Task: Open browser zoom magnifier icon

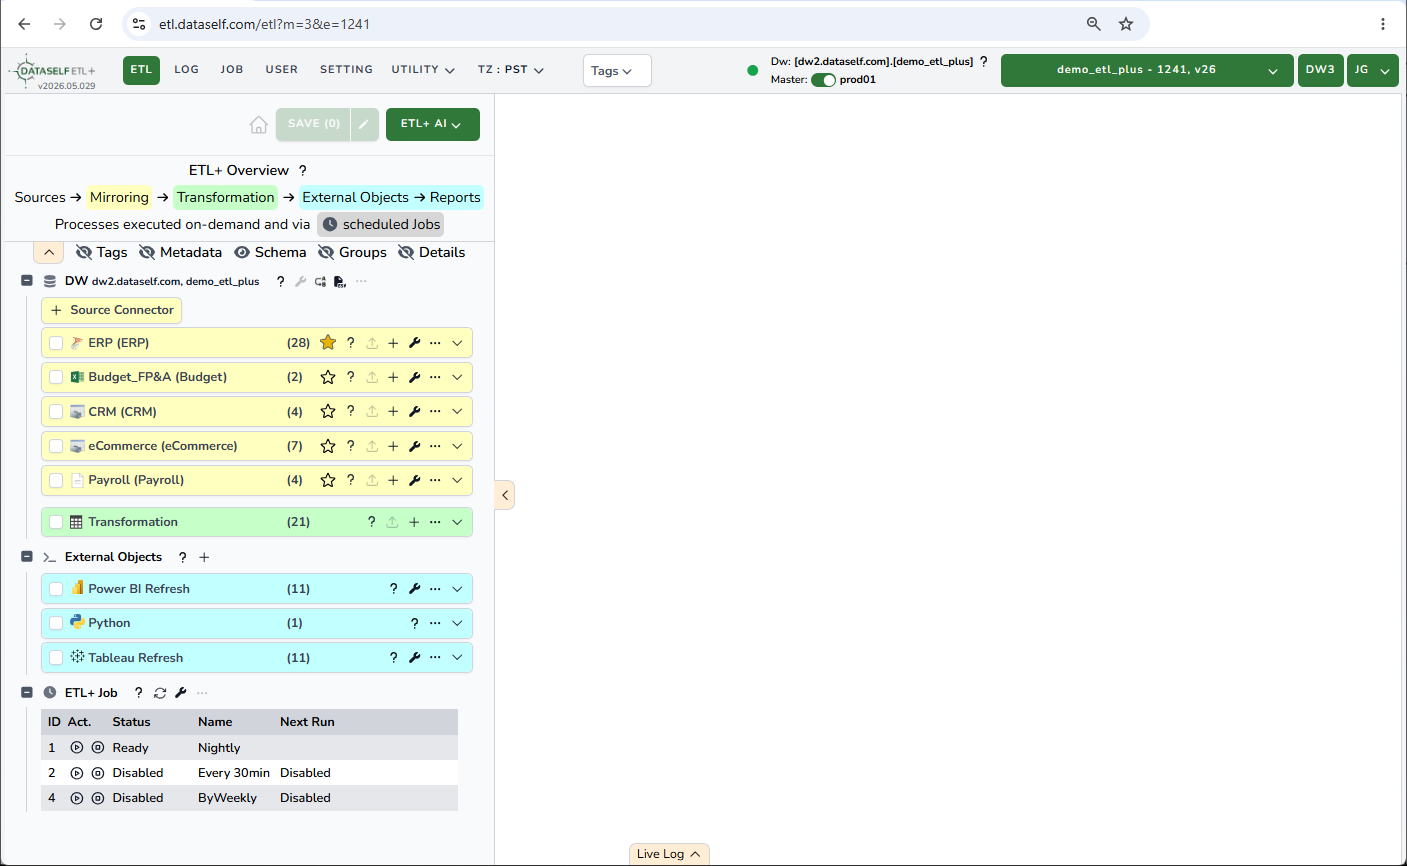Action: (x=1094, y=24)
